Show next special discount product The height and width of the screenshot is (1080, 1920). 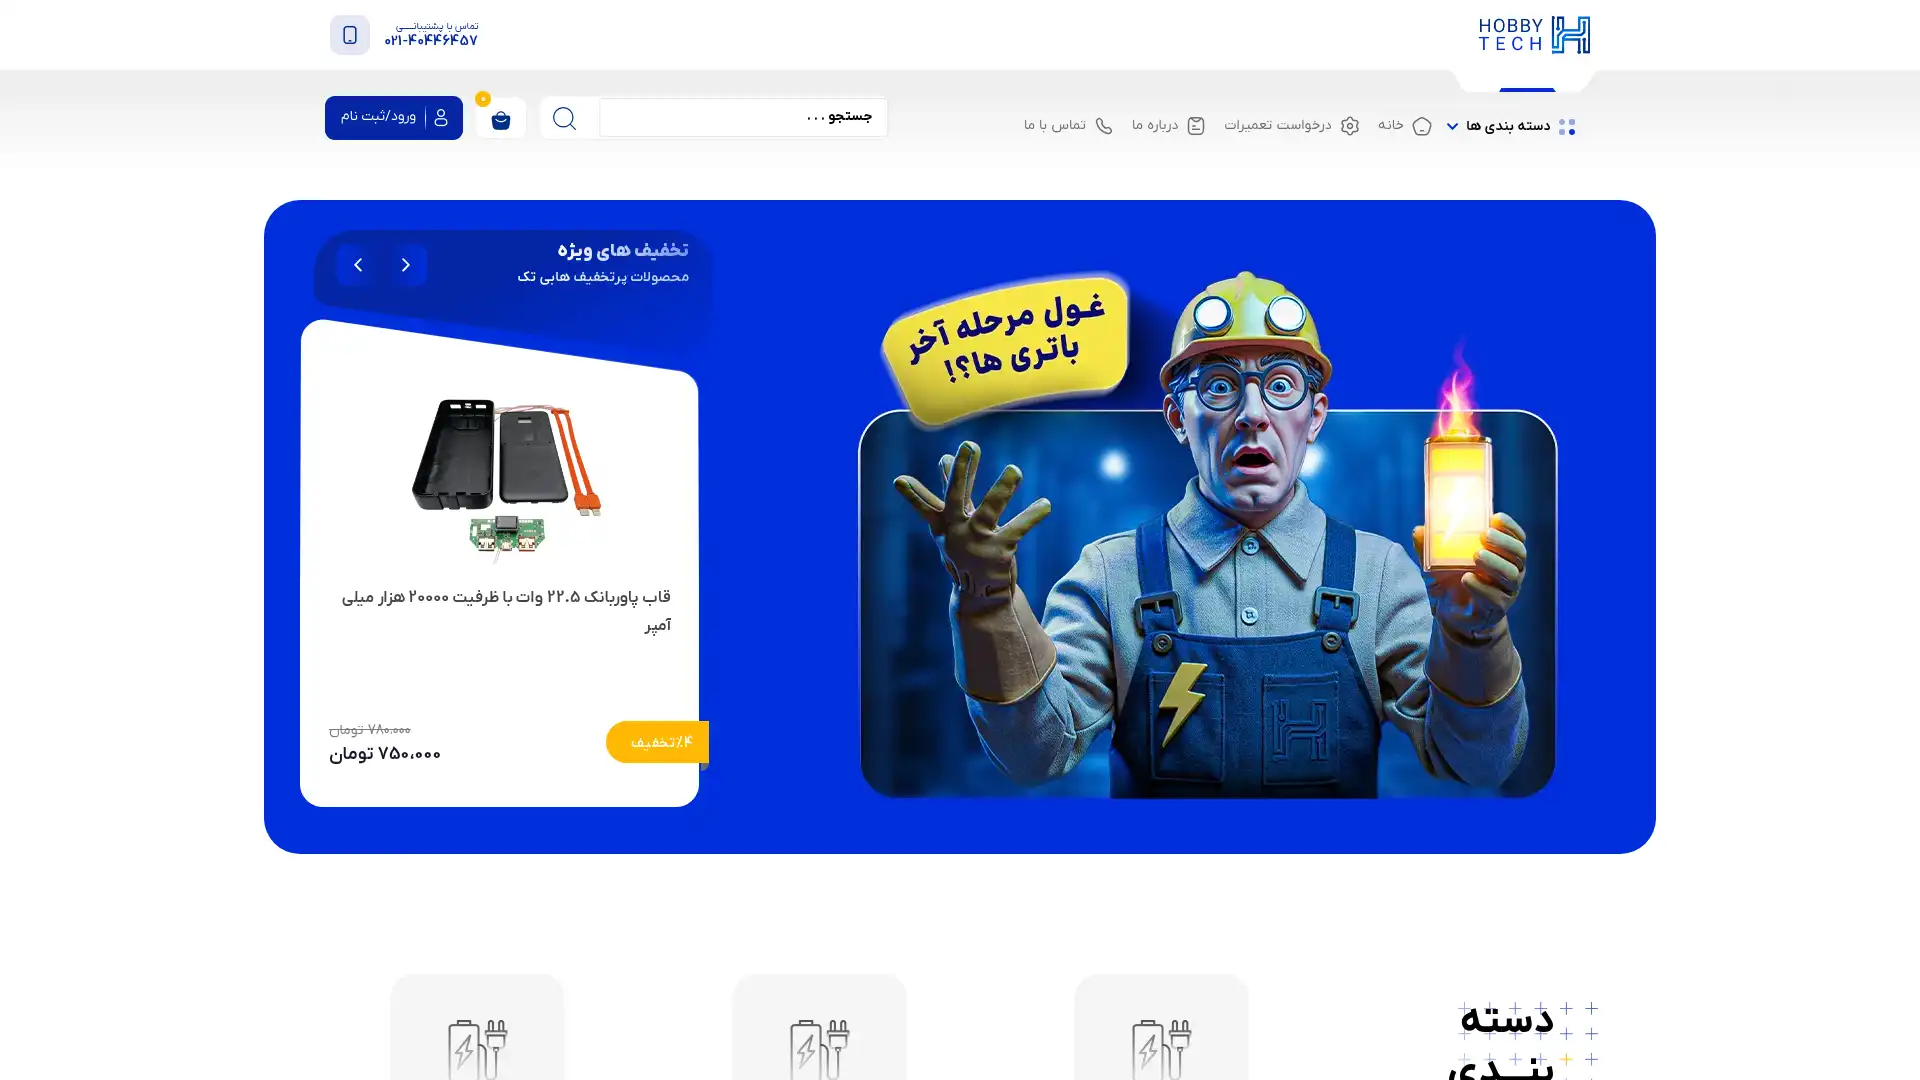pos(358,265)
